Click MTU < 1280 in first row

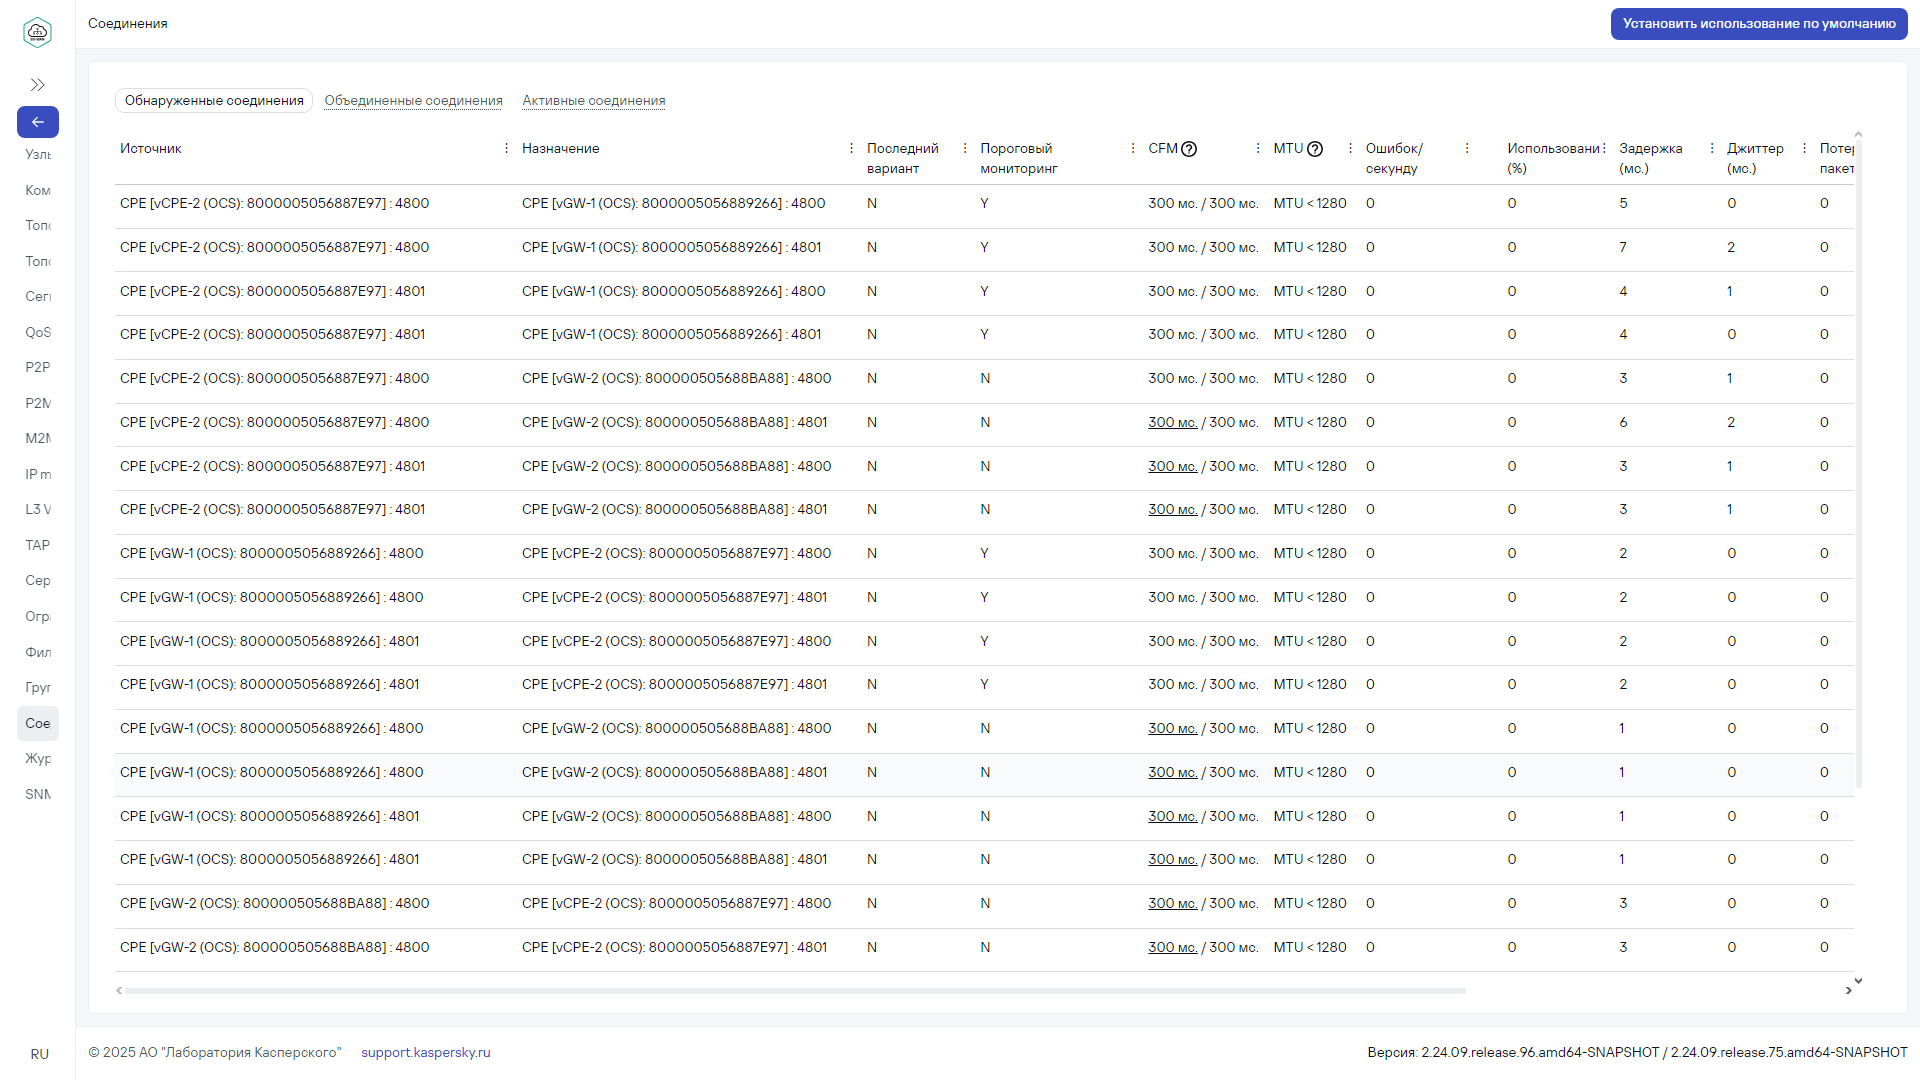(x=1310, y=203)
